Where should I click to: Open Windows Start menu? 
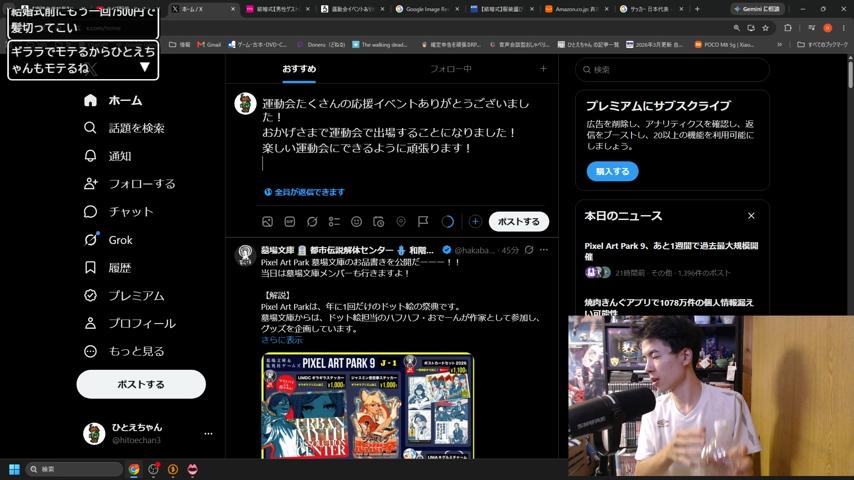(14, 469)
